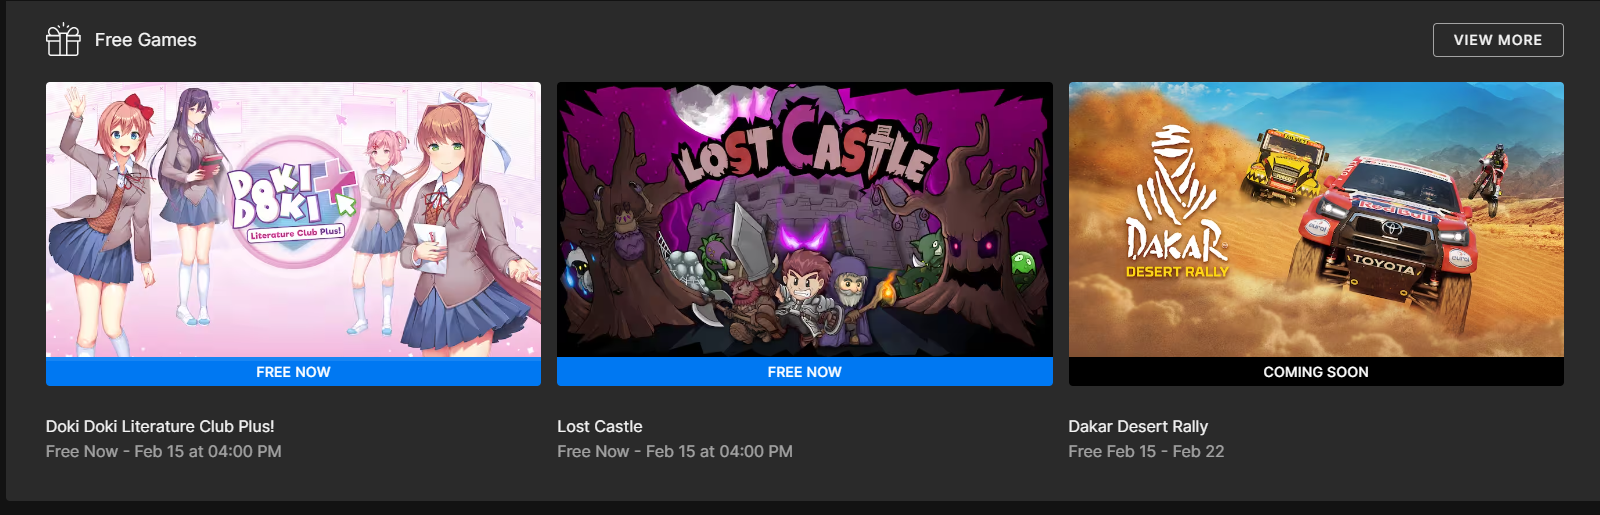Select the Dakar Desert Rally game title
This screenshot has width=1600, height=515.
(x=1138, y=426)
